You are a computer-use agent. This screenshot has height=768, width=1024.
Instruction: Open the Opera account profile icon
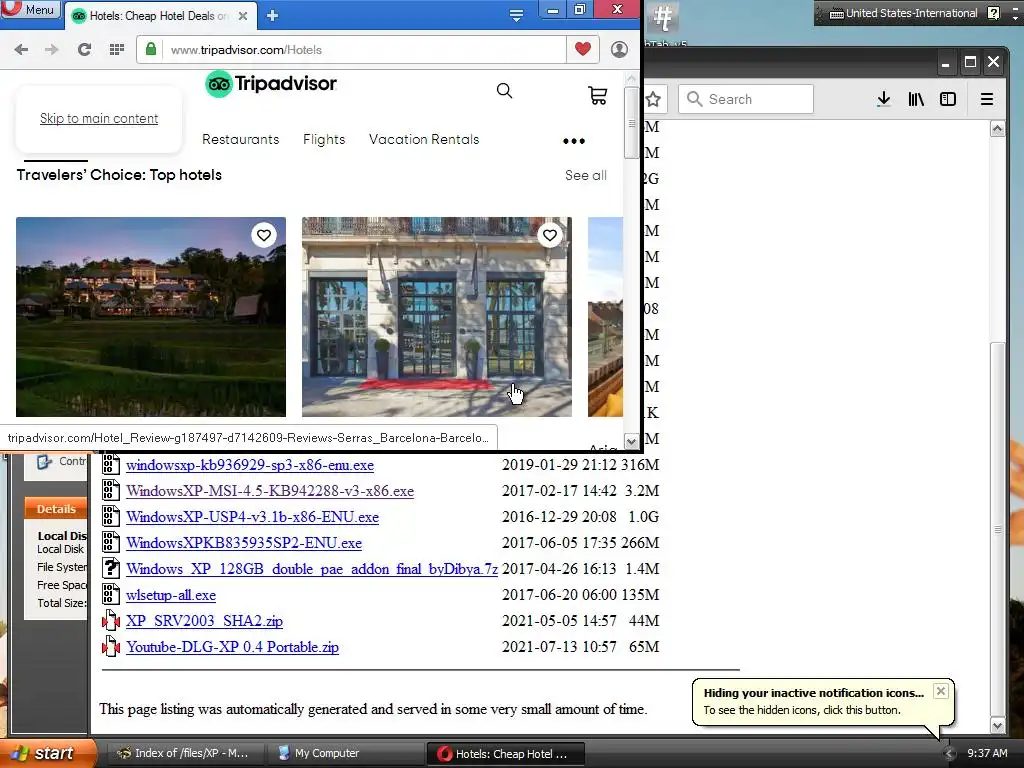pos(619,49)
